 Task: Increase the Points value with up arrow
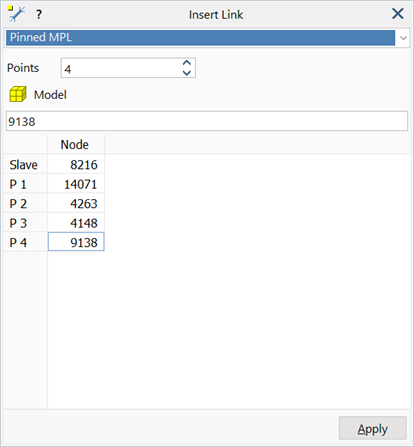click(187, 63)
